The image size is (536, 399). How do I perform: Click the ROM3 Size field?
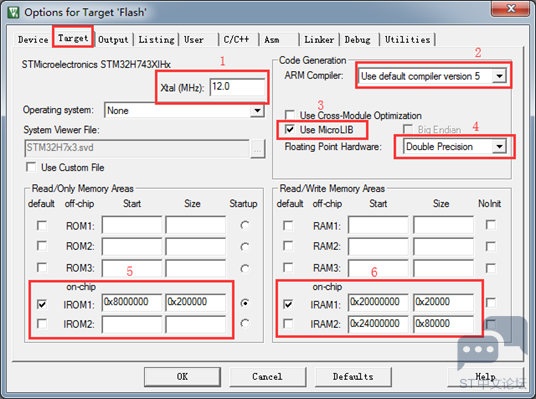(x=196, y=268)
